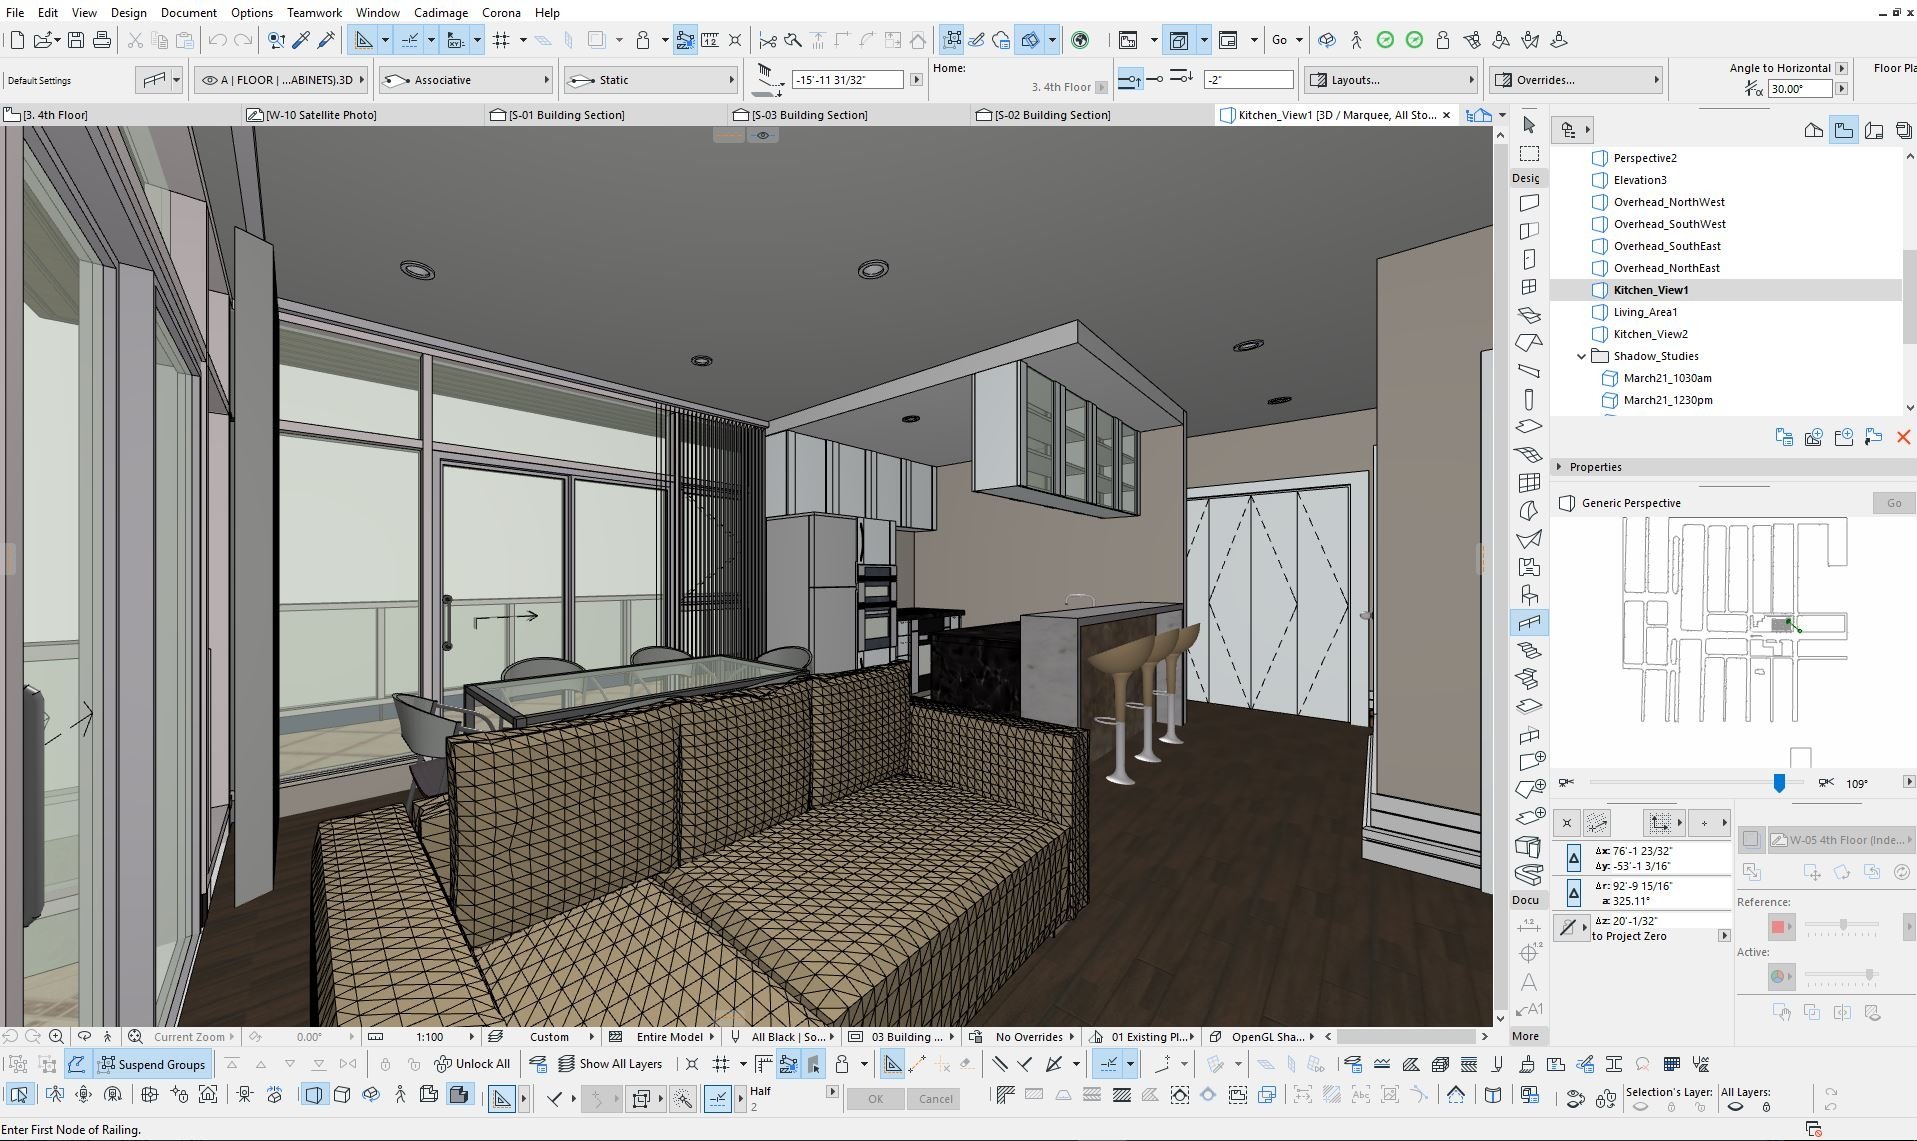
Task: Collapse the Shadow_Studies folder
Action: point(1581,356)
